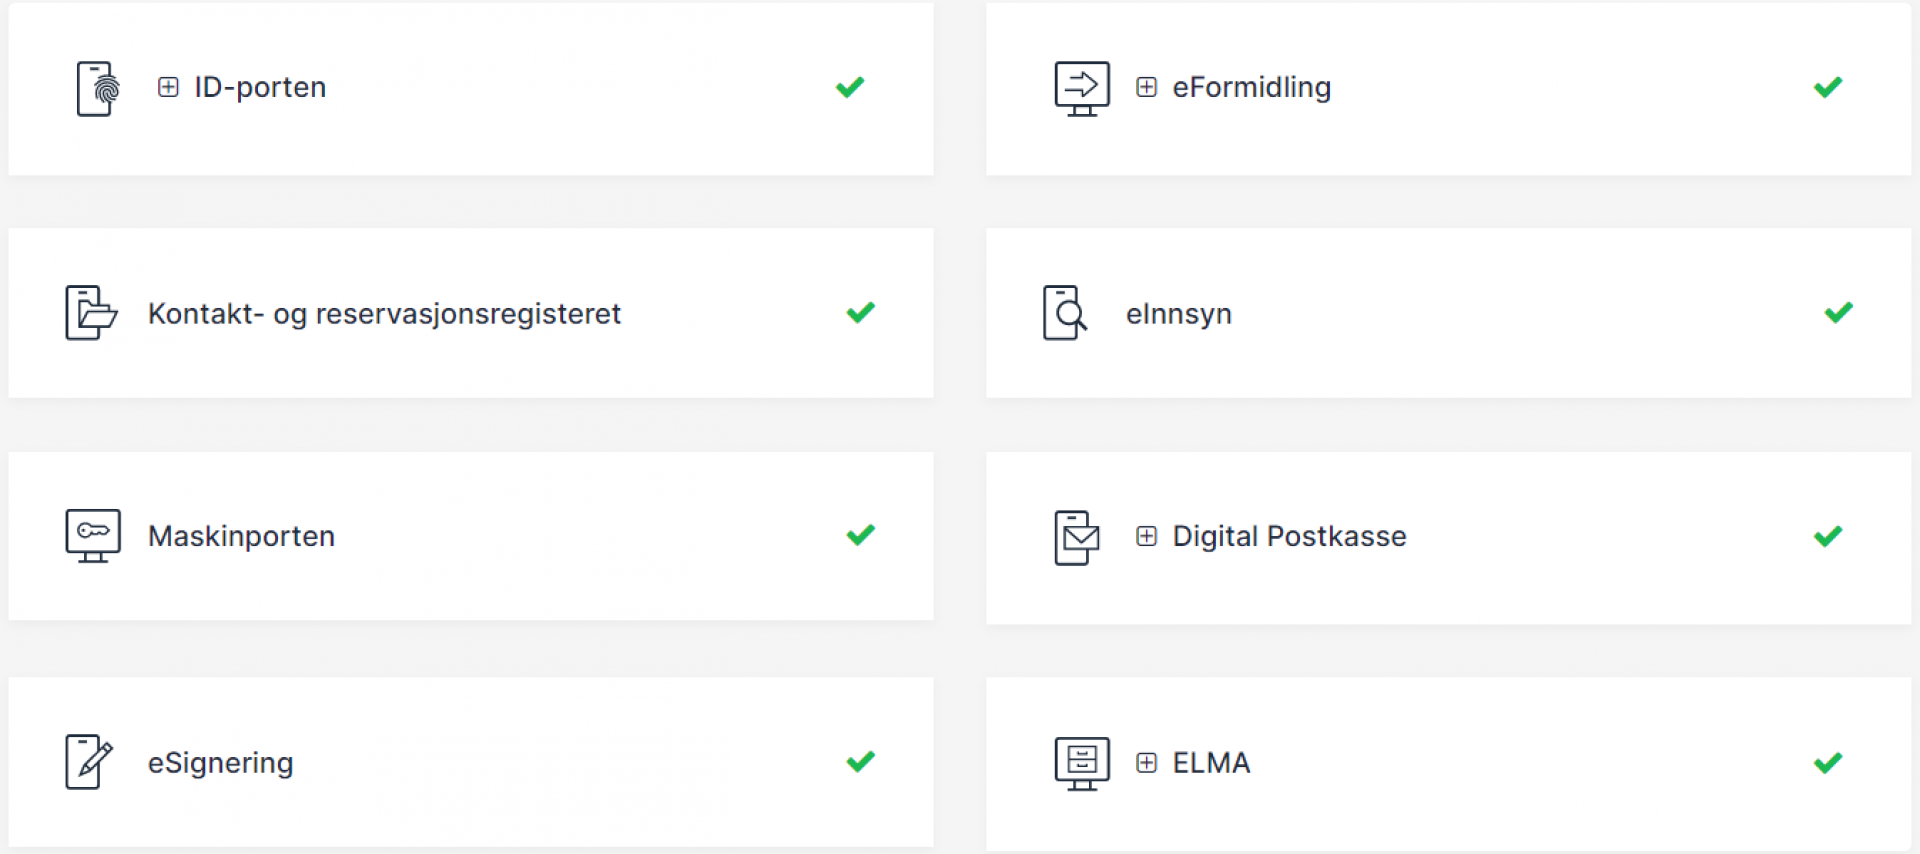The height and width of the screenshot is (854, 1920).
Task: Click the eSignering pen icon
Action: click(x=89, y=761)
